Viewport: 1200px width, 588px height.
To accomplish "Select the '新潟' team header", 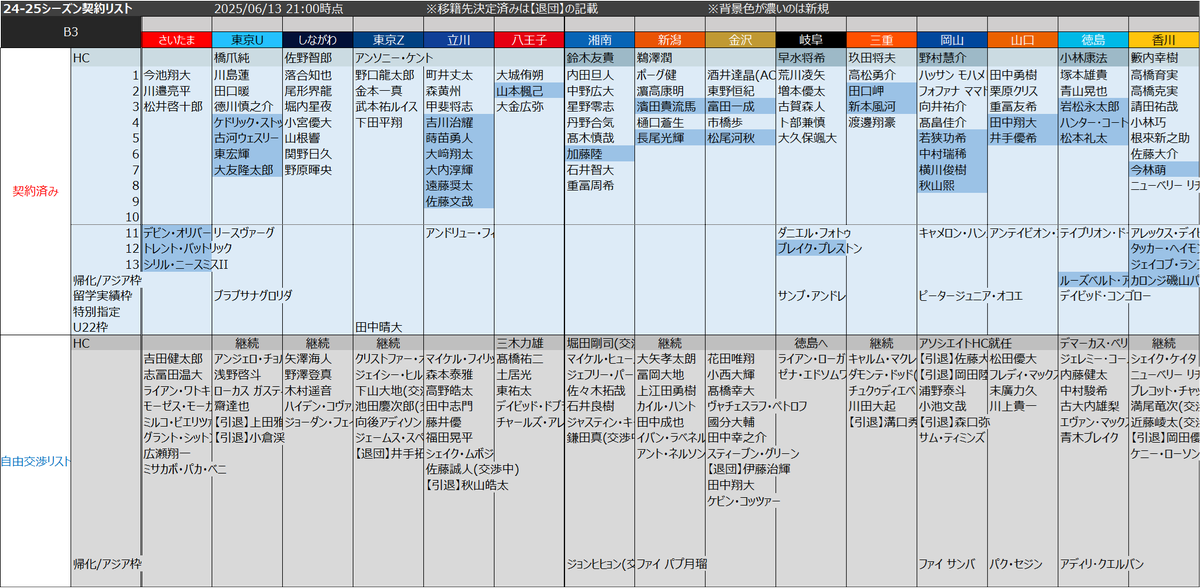I will pyautogui.click(x=669, y=40).
